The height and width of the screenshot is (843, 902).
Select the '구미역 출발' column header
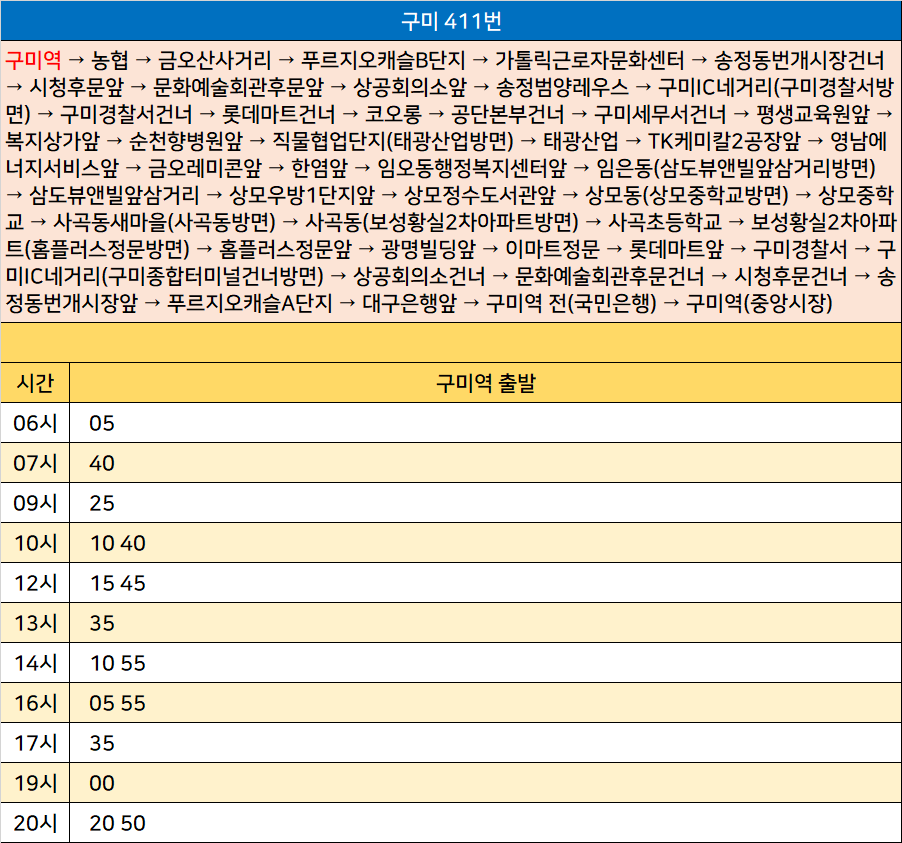click(486, 383)
